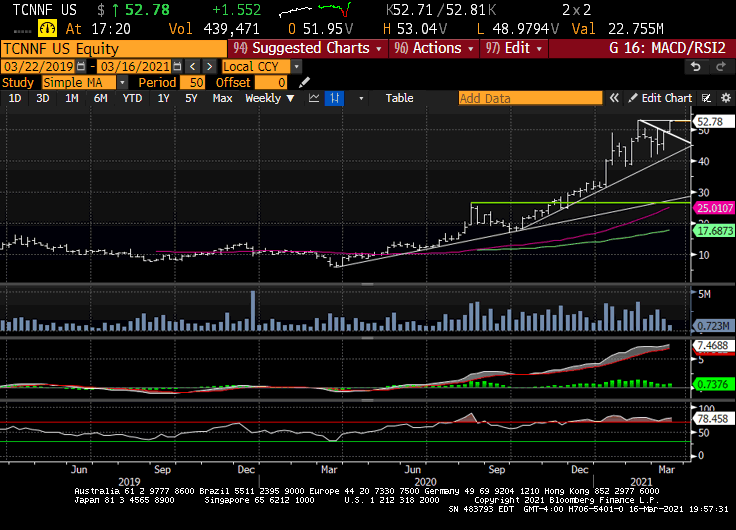The image size is (736, 530).
Task: Click the H 53.04 high value
Action: point(414,29)
